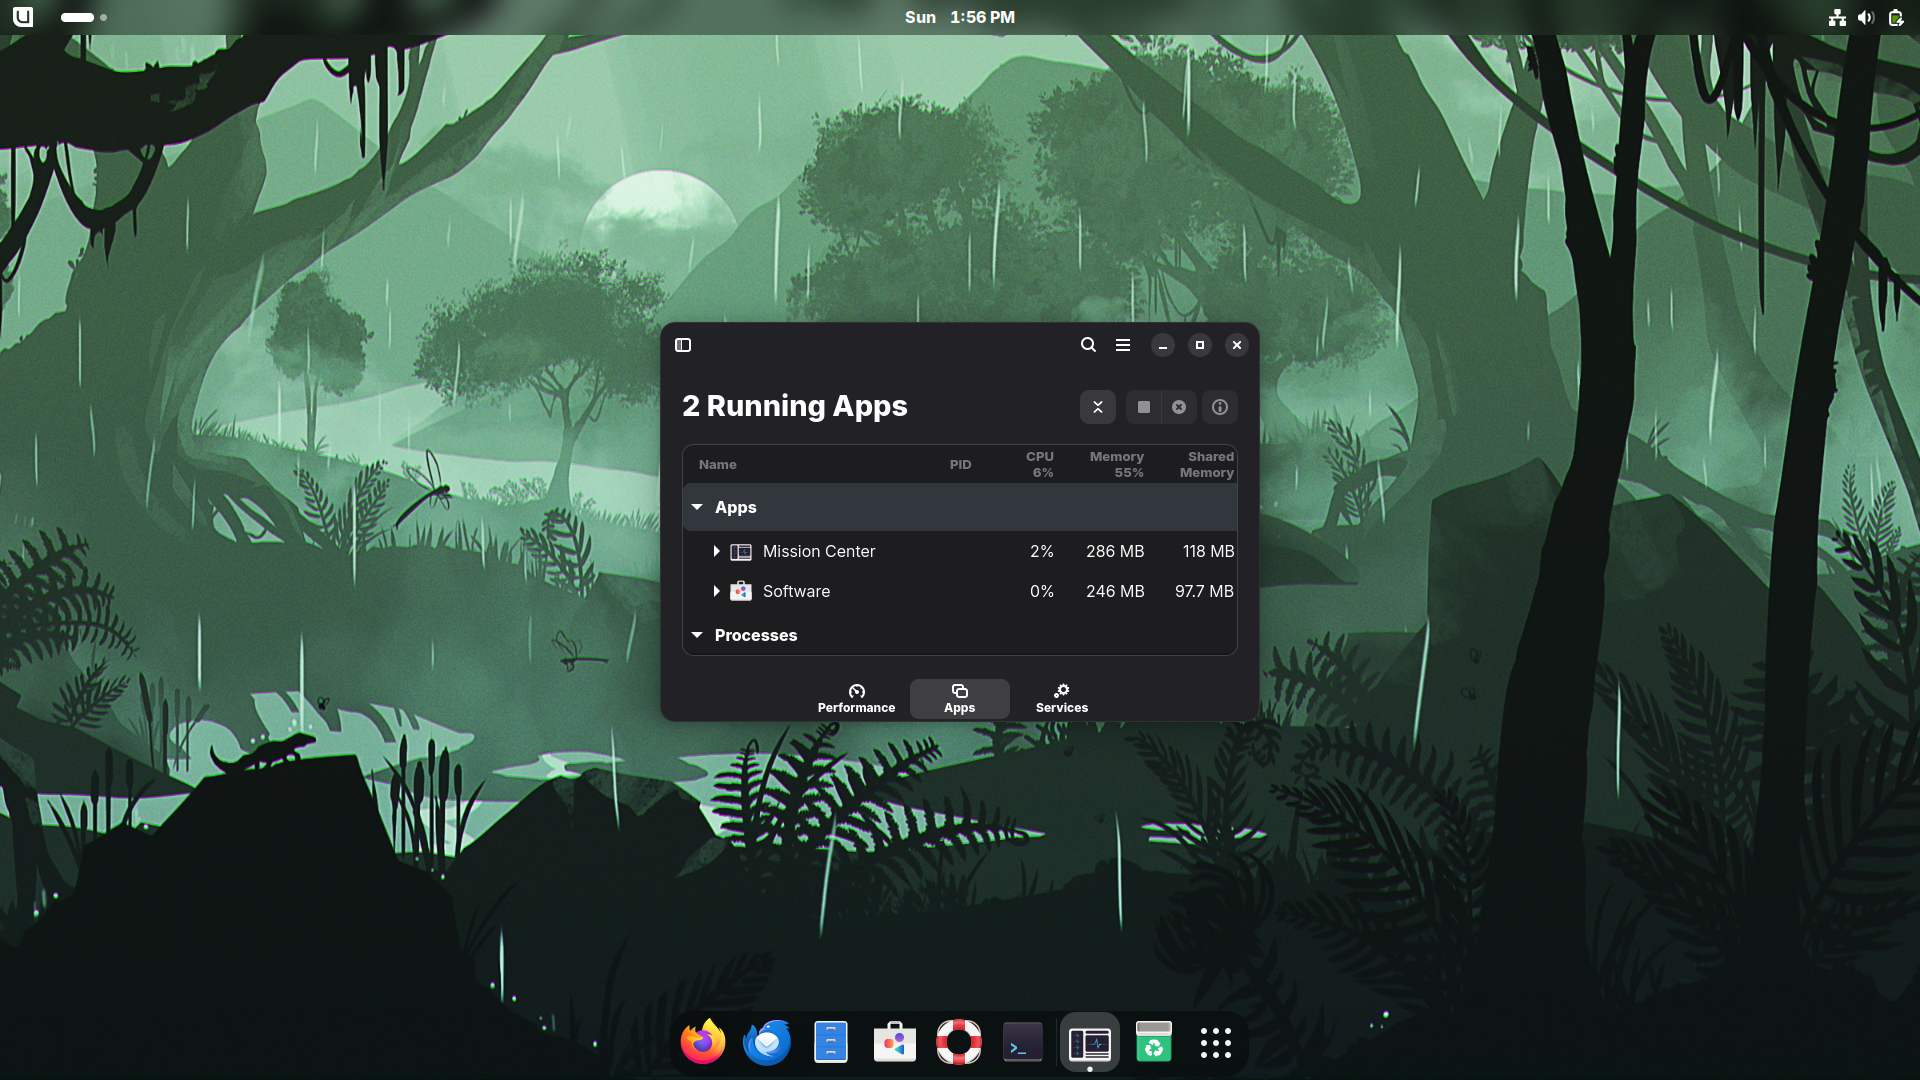The width and height of the screenshot is (1920, 1080).
Task: Click the workspace indicator pill
Action: click(x=77, y=17)
